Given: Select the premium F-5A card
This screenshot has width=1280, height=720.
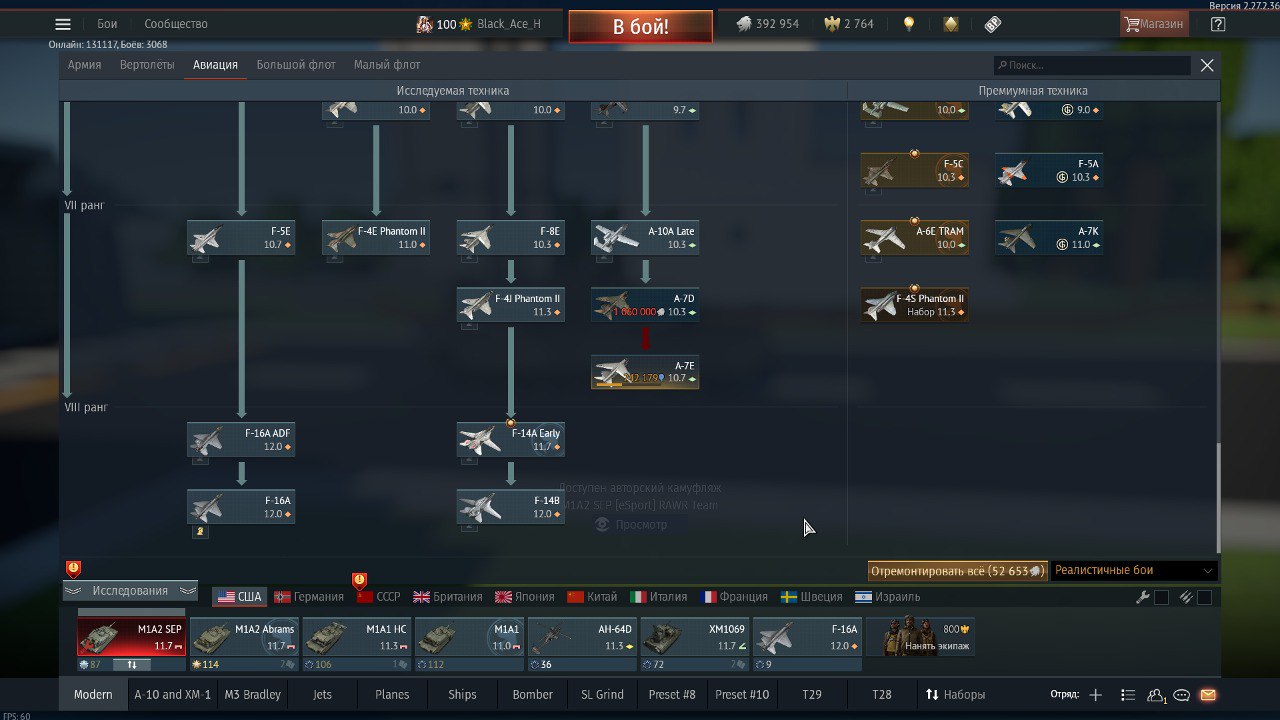Looking at the screenshot, I should [x=1049, y=170].
